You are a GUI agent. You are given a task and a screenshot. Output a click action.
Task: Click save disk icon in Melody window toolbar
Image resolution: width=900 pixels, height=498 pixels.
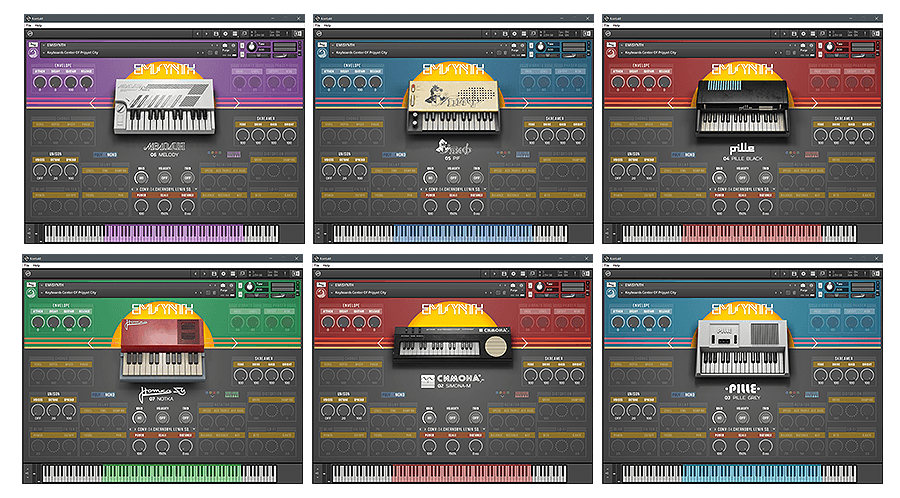tap(216, 34)
